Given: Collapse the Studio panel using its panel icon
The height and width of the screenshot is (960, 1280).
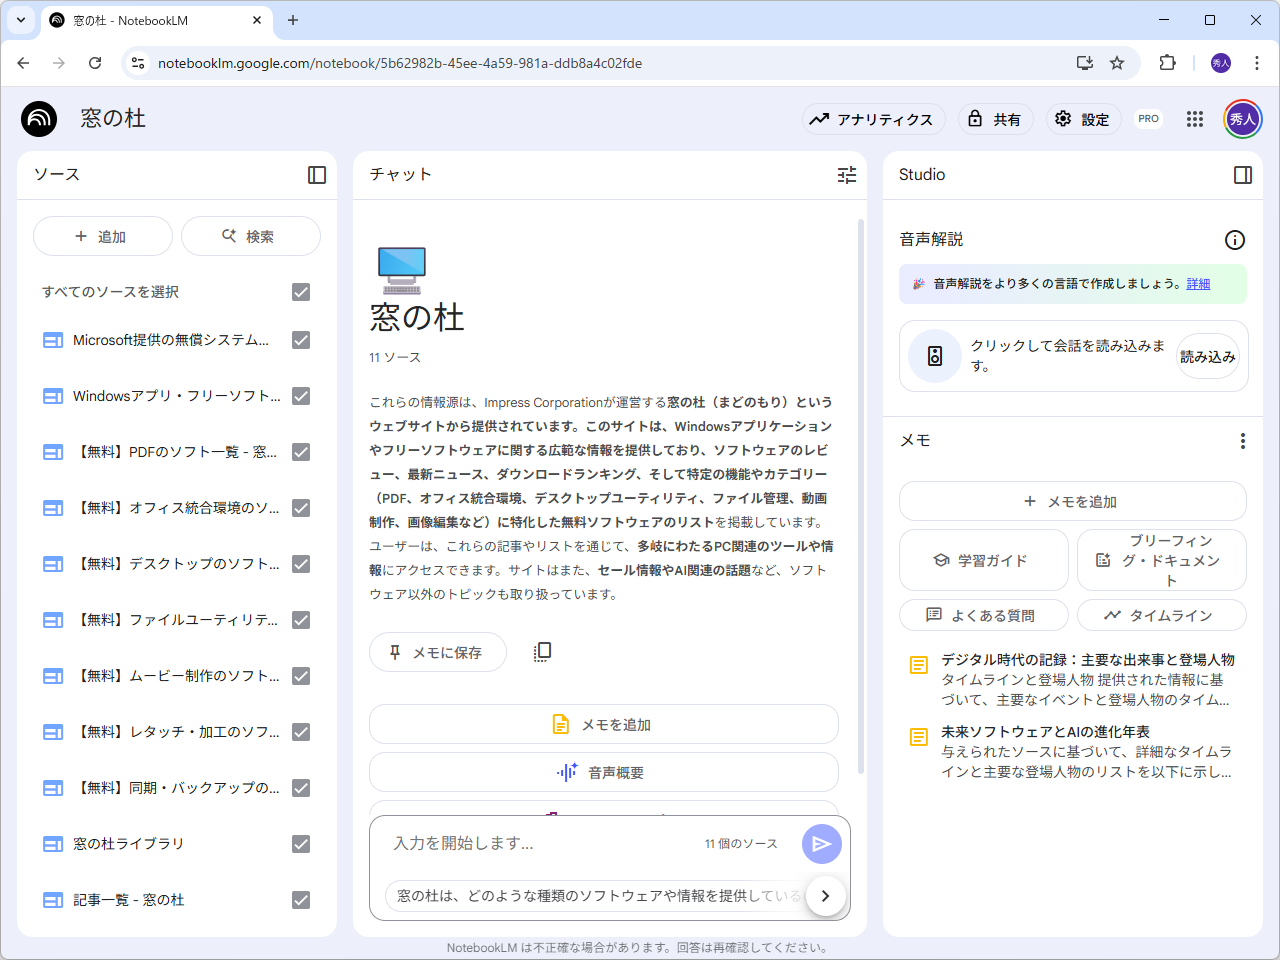Looking at the screenshot, I should point(1243,174).
